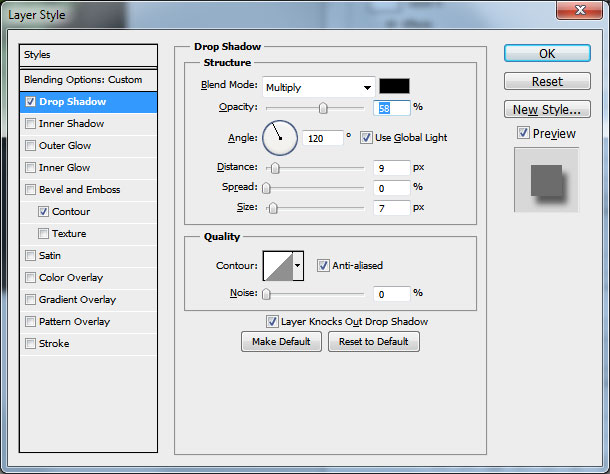Screen dimensions: 610x474
Task: Click the Angle dial control
Action: pos(280,138)
